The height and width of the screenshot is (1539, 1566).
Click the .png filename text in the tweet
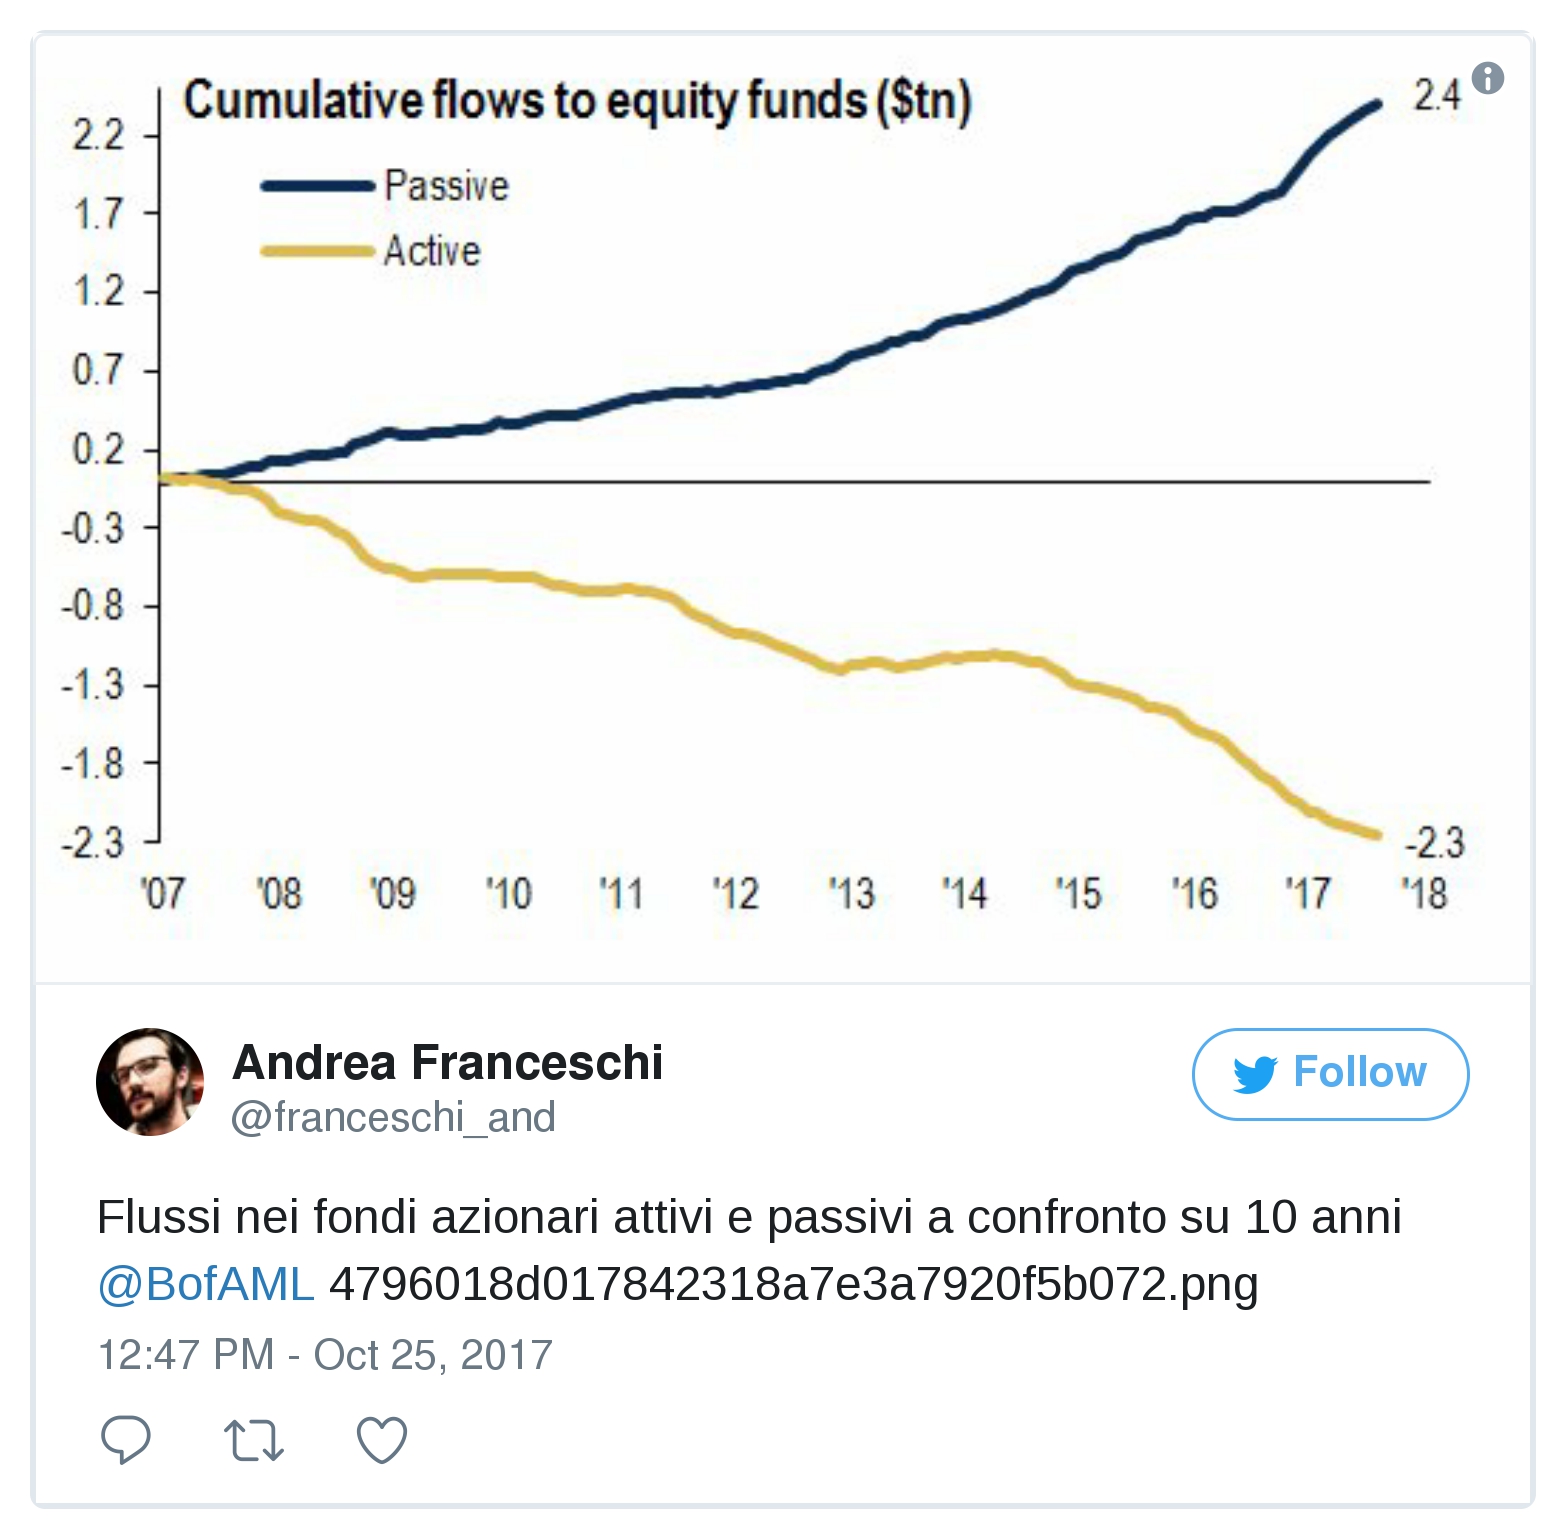point(793,1284)
